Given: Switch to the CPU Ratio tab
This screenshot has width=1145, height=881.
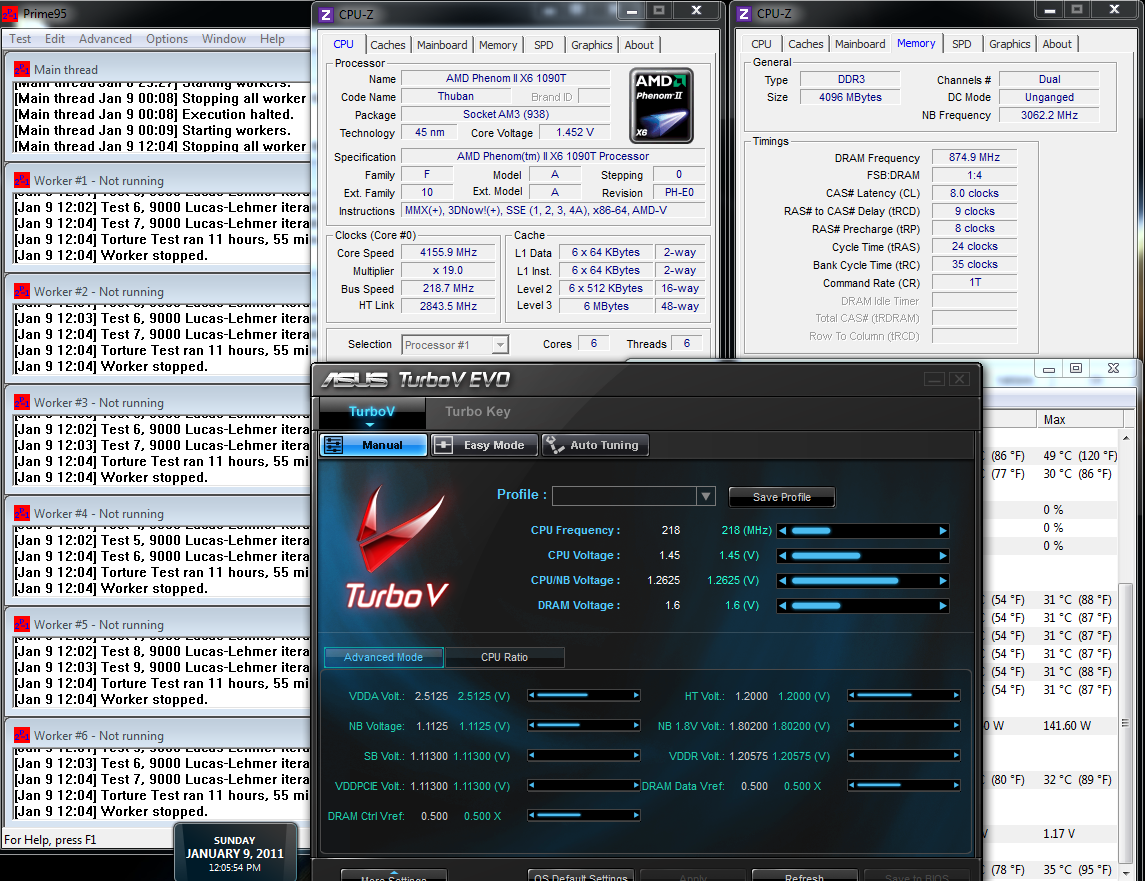Looking at the screenshot, I should click(x=504, y=657).
